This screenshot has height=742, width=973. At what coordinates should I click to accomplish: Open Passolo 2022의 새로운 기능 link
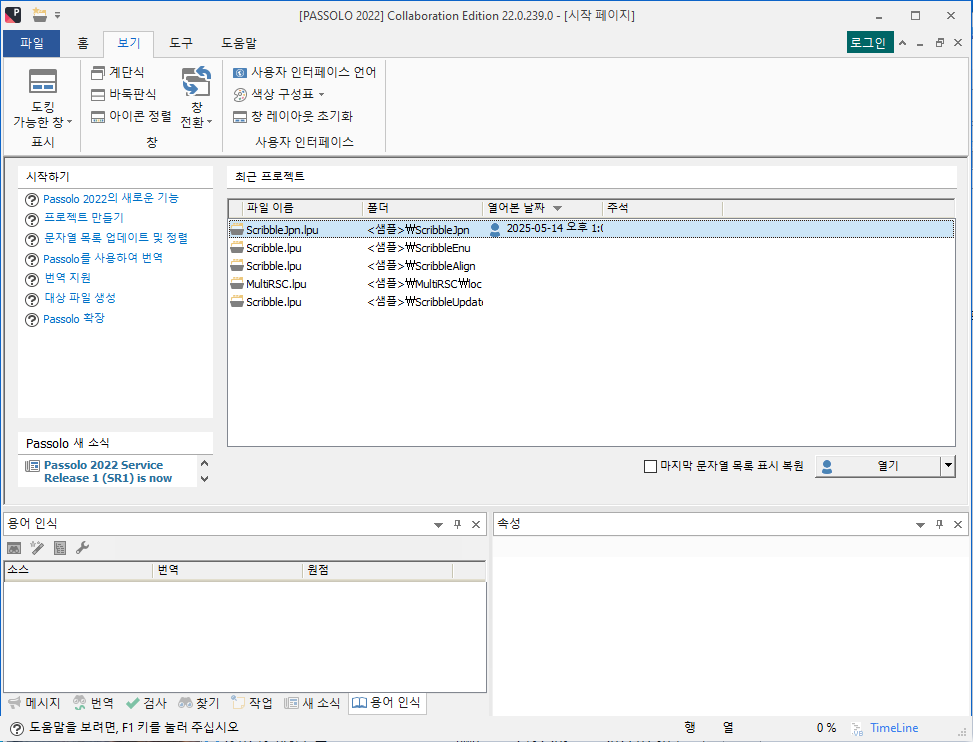point(110,199)
